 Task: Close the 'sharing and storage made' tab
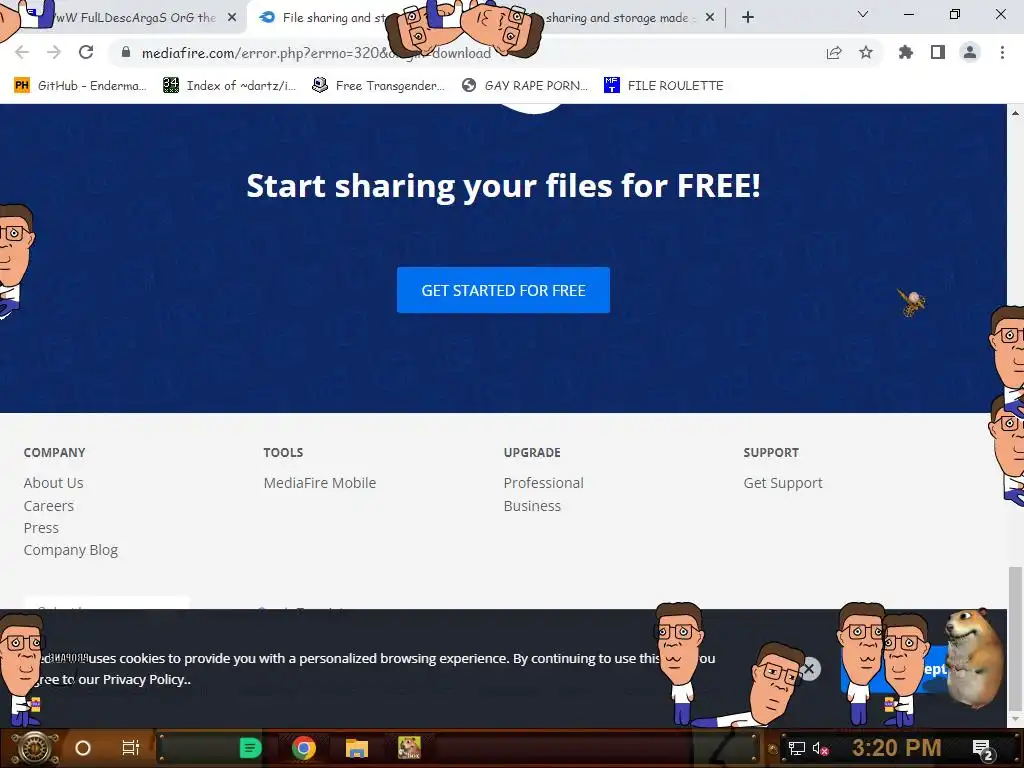(710, 18)
